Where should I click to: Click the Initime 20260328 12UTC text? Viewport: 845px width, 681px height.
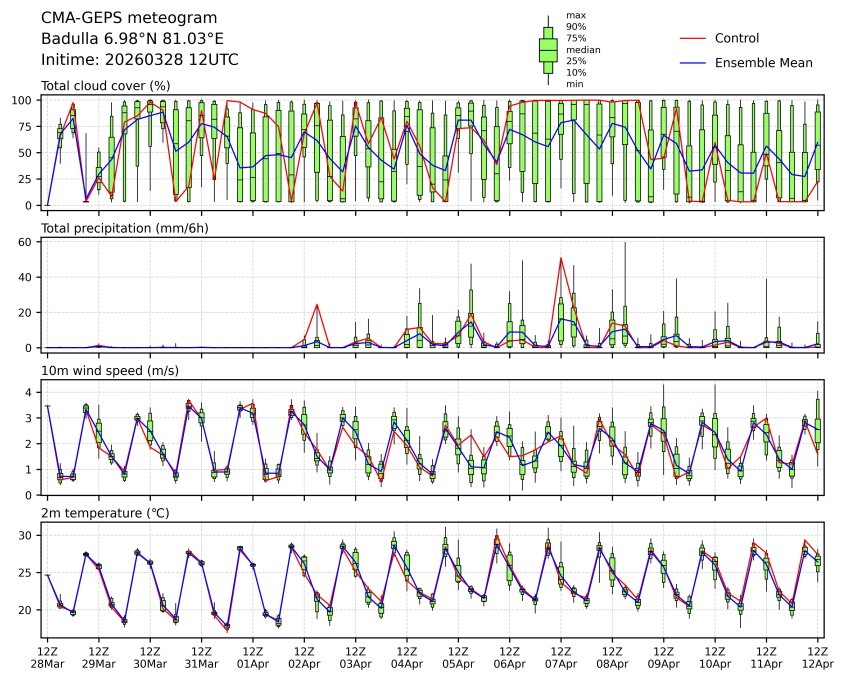(139, 60)
